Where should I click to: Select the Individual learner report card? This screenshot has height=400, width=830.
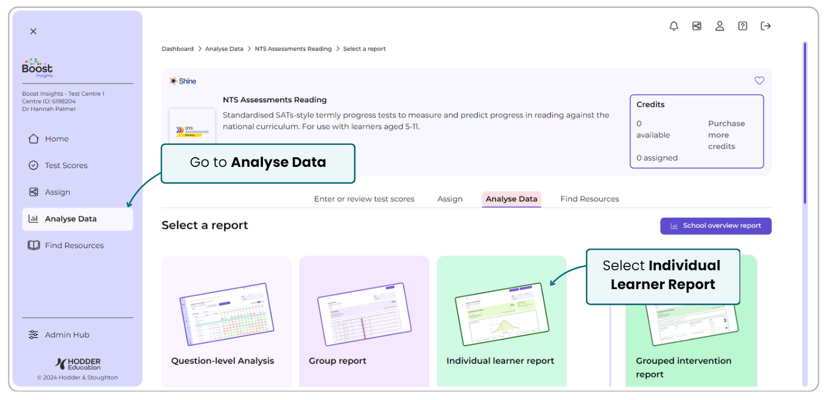click(501, 322)
